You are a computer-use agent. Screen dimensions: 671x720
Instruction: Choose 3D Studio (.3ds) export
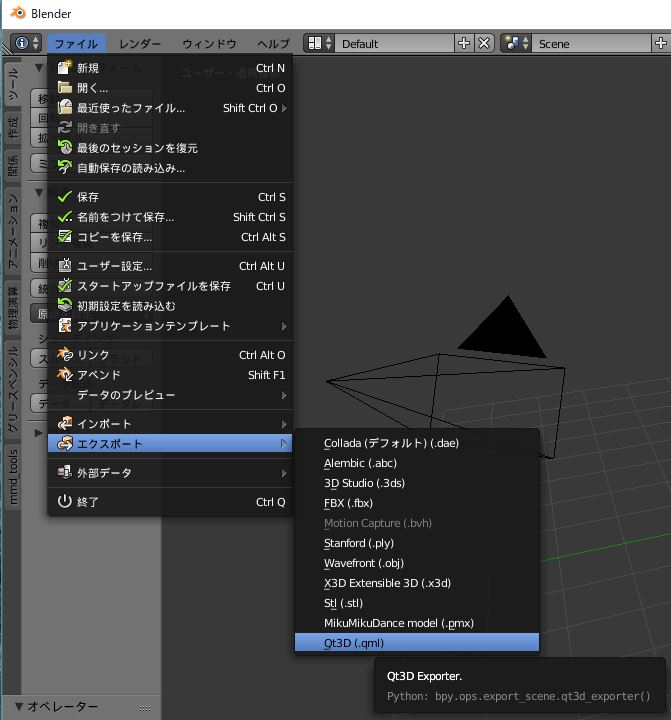click(417, 483)
